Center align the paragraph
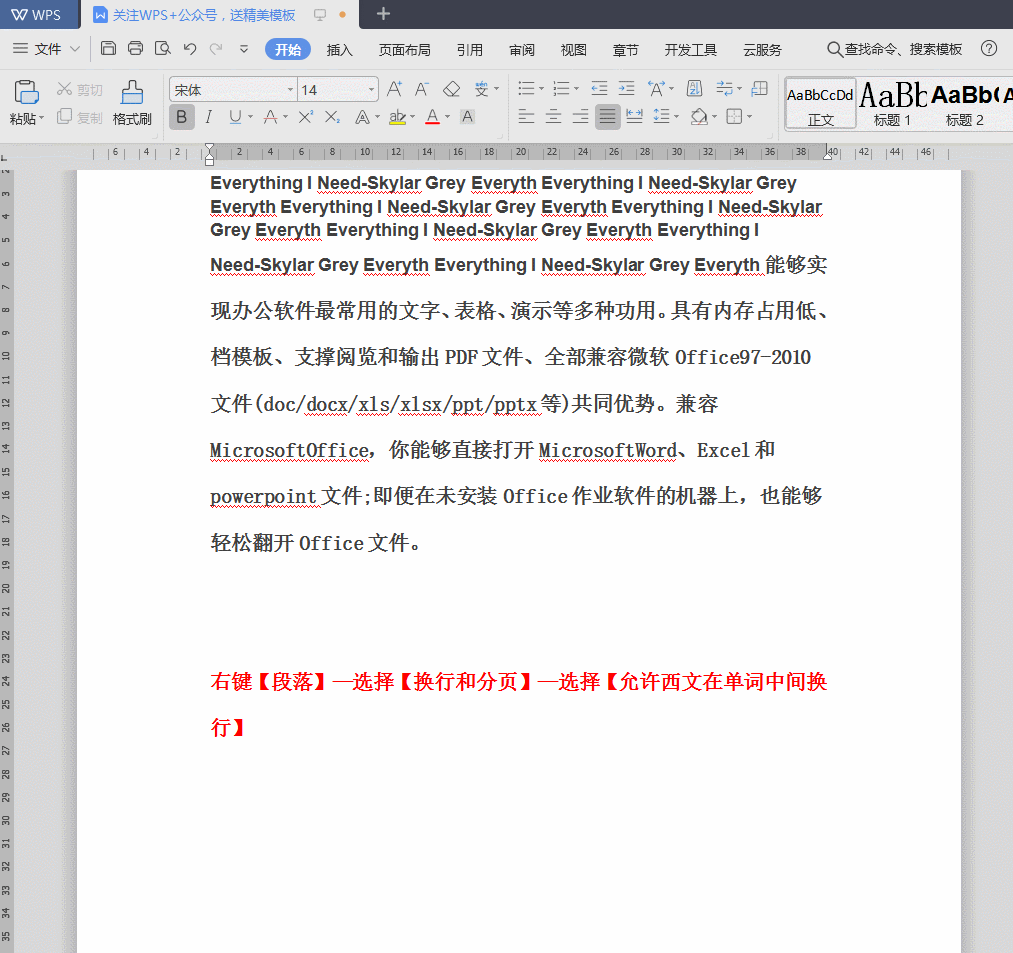1013x953 pixels. 554,117
